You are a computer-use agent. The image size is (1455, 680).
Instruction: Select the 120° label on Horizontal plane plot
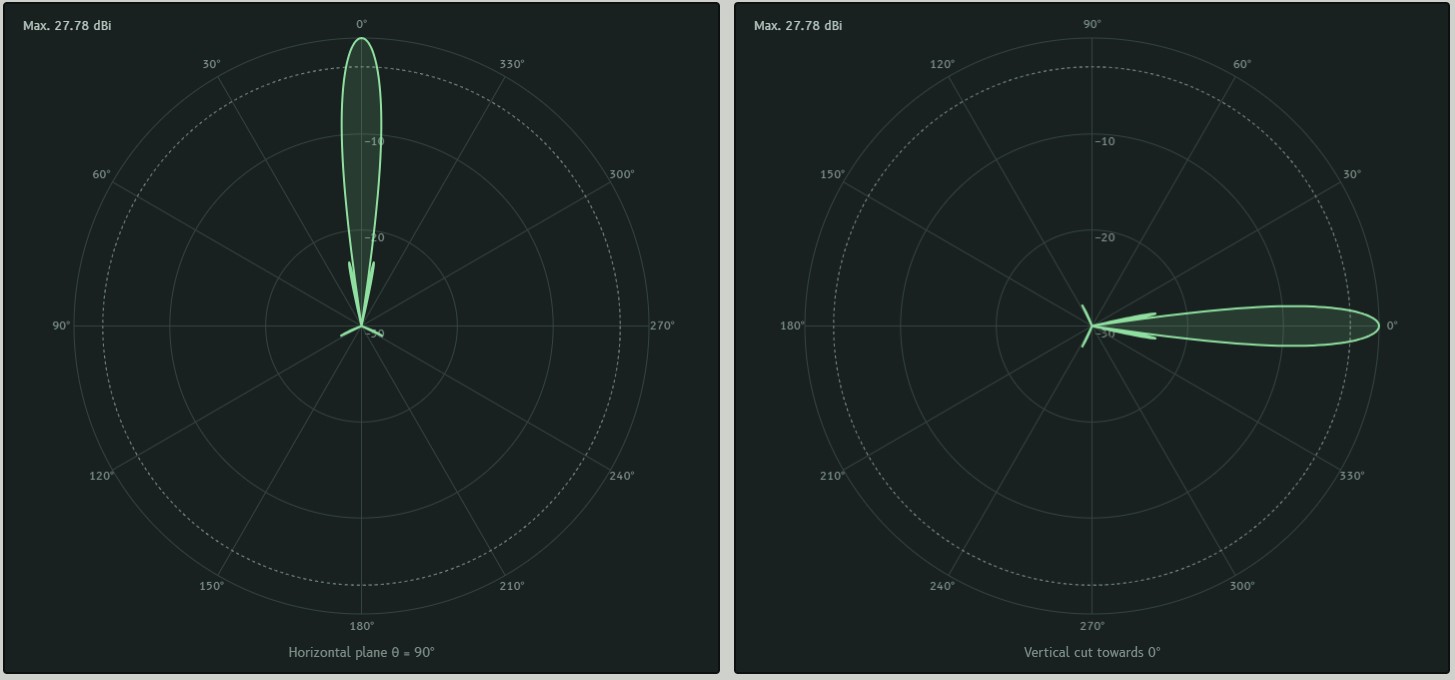coord(101,476)
